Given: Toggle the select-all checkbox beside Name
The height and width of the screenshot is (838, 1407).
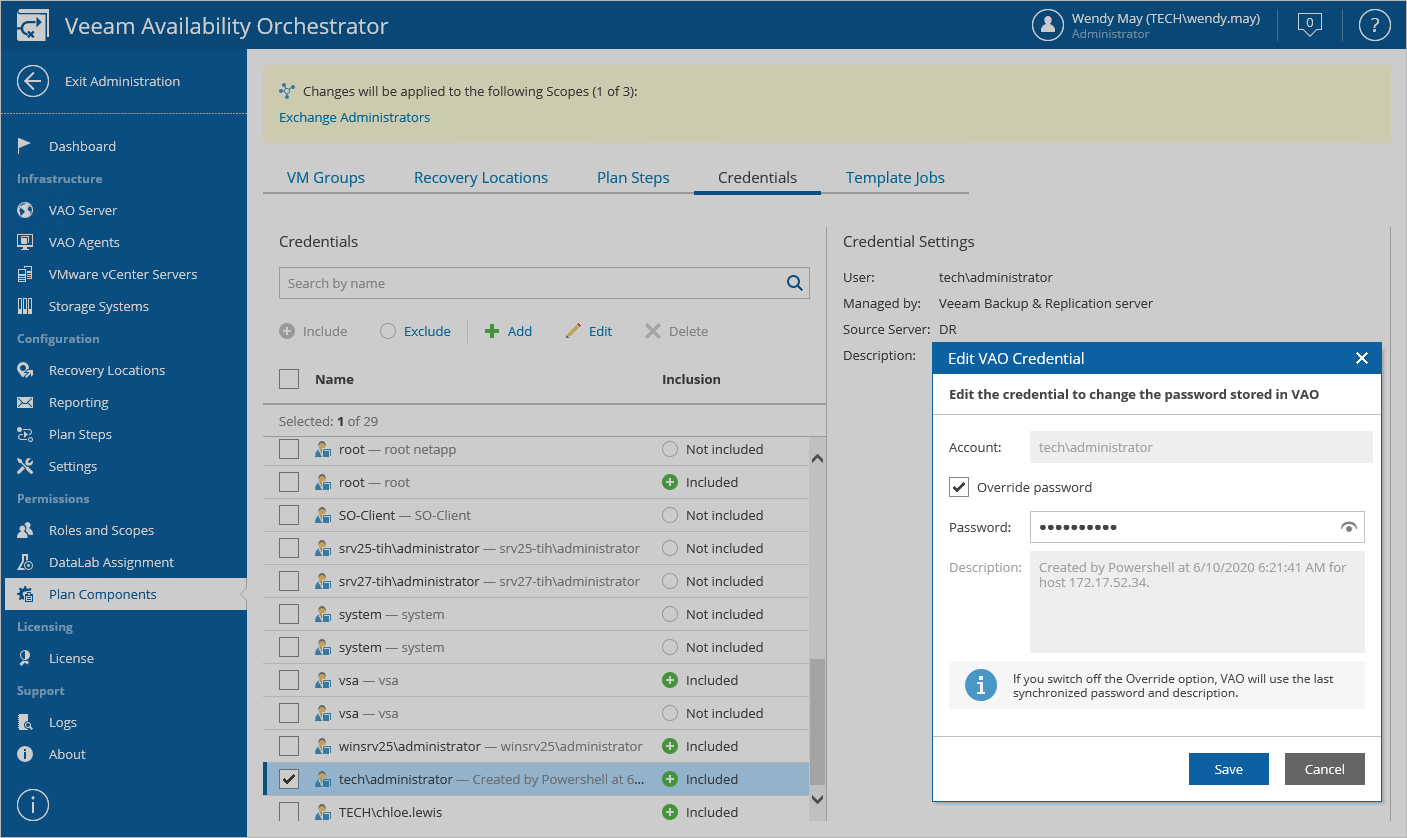Looking at the screenshot, I should click(x=289, y=379).
